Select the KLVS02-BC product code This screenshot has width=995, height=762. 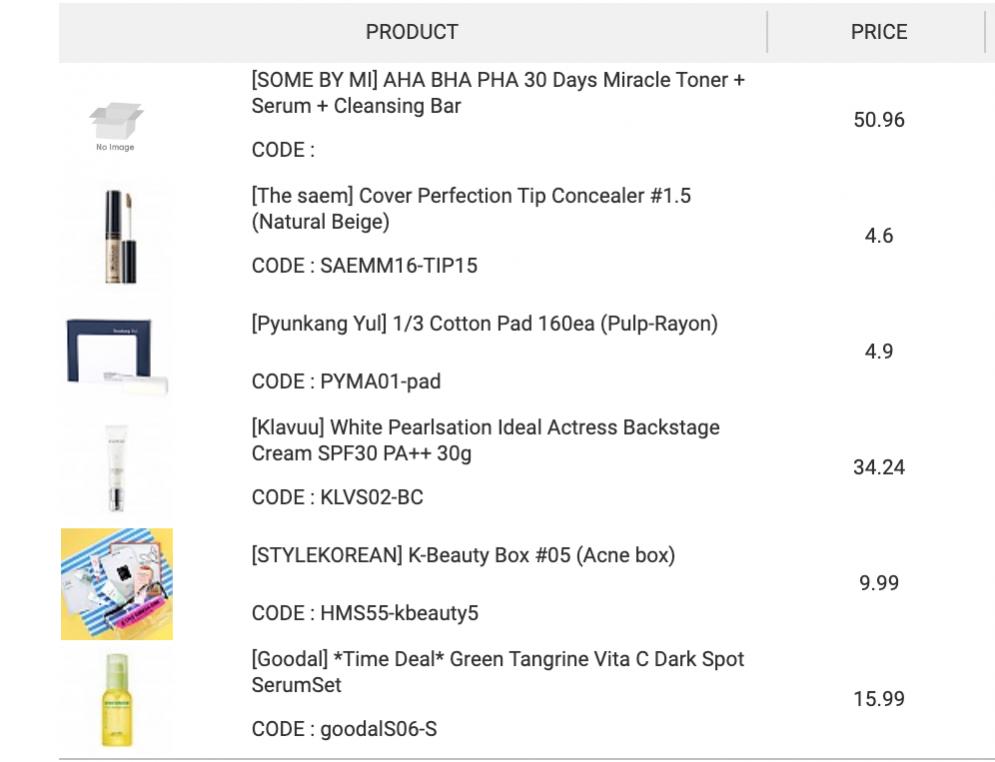click(371, 497)
